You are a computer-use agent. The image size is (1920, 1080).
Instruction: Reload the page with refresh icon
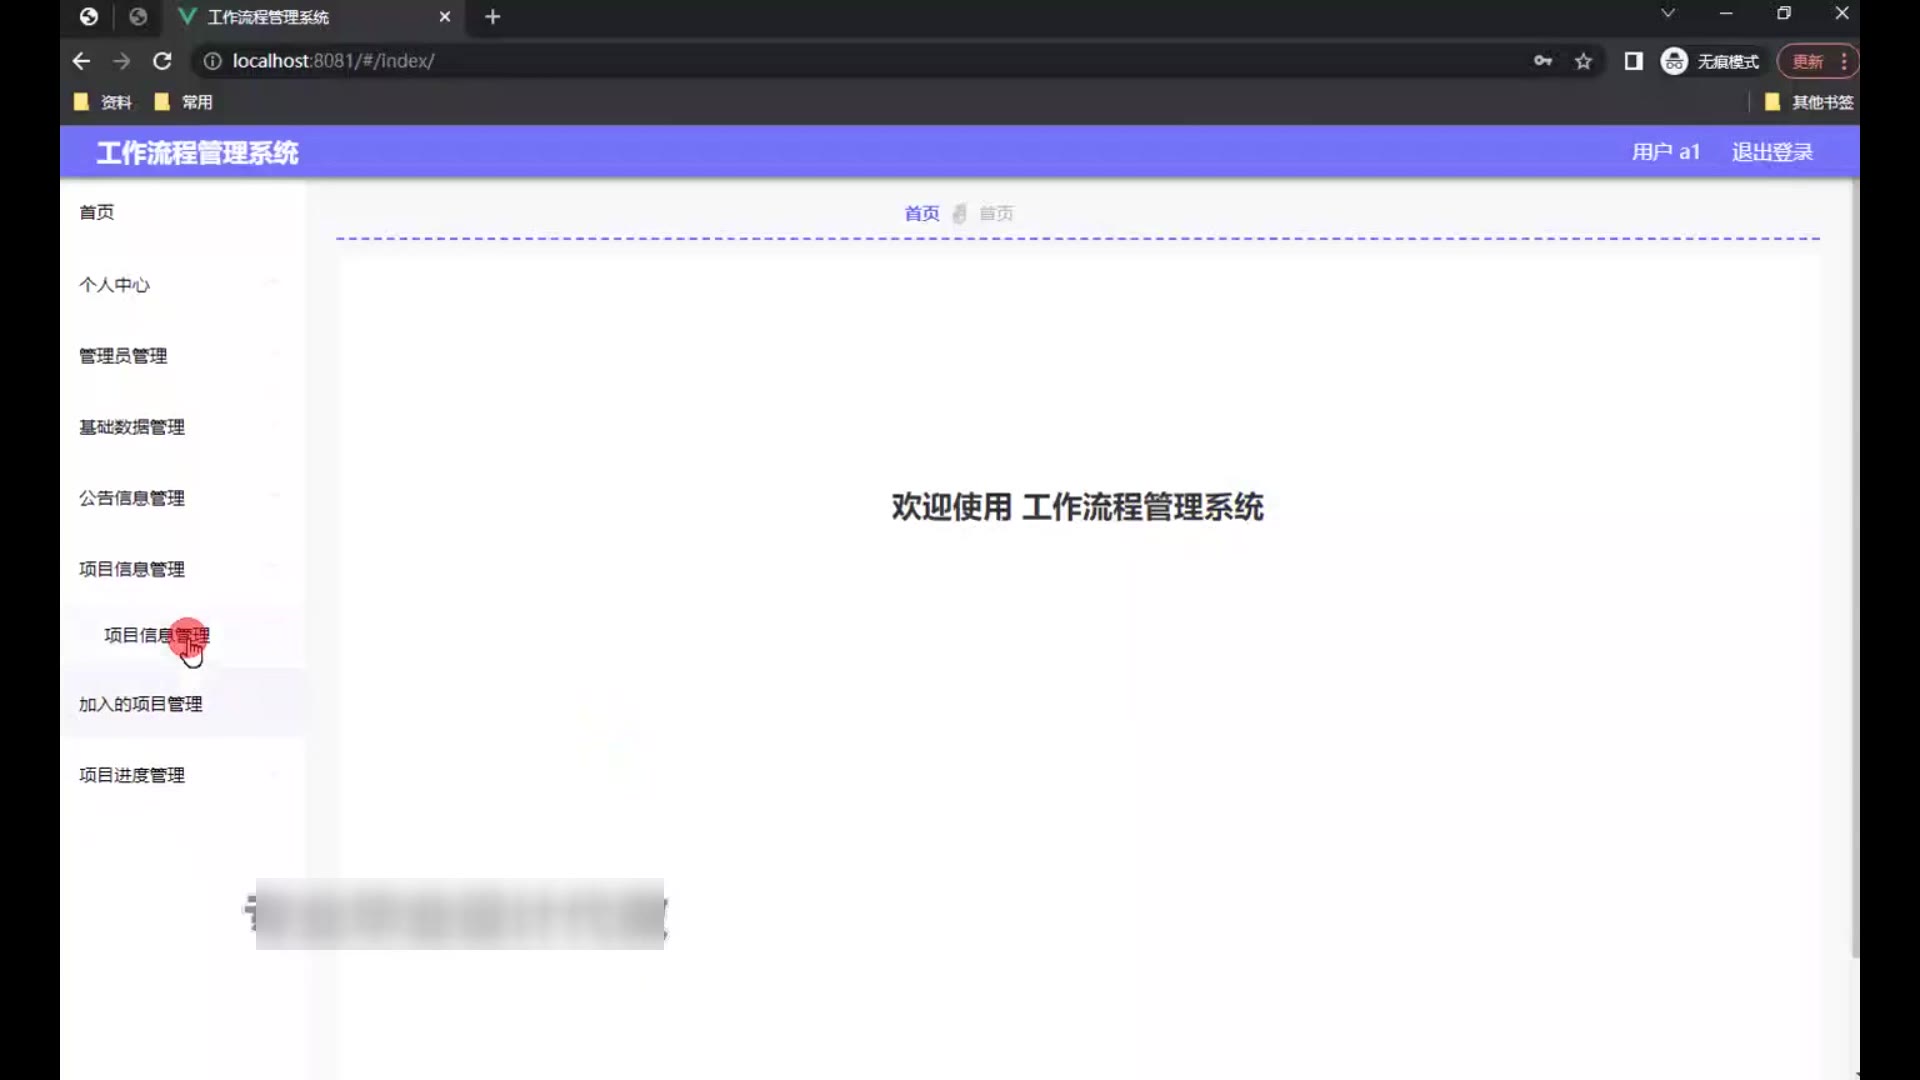(x=162, y=61)
